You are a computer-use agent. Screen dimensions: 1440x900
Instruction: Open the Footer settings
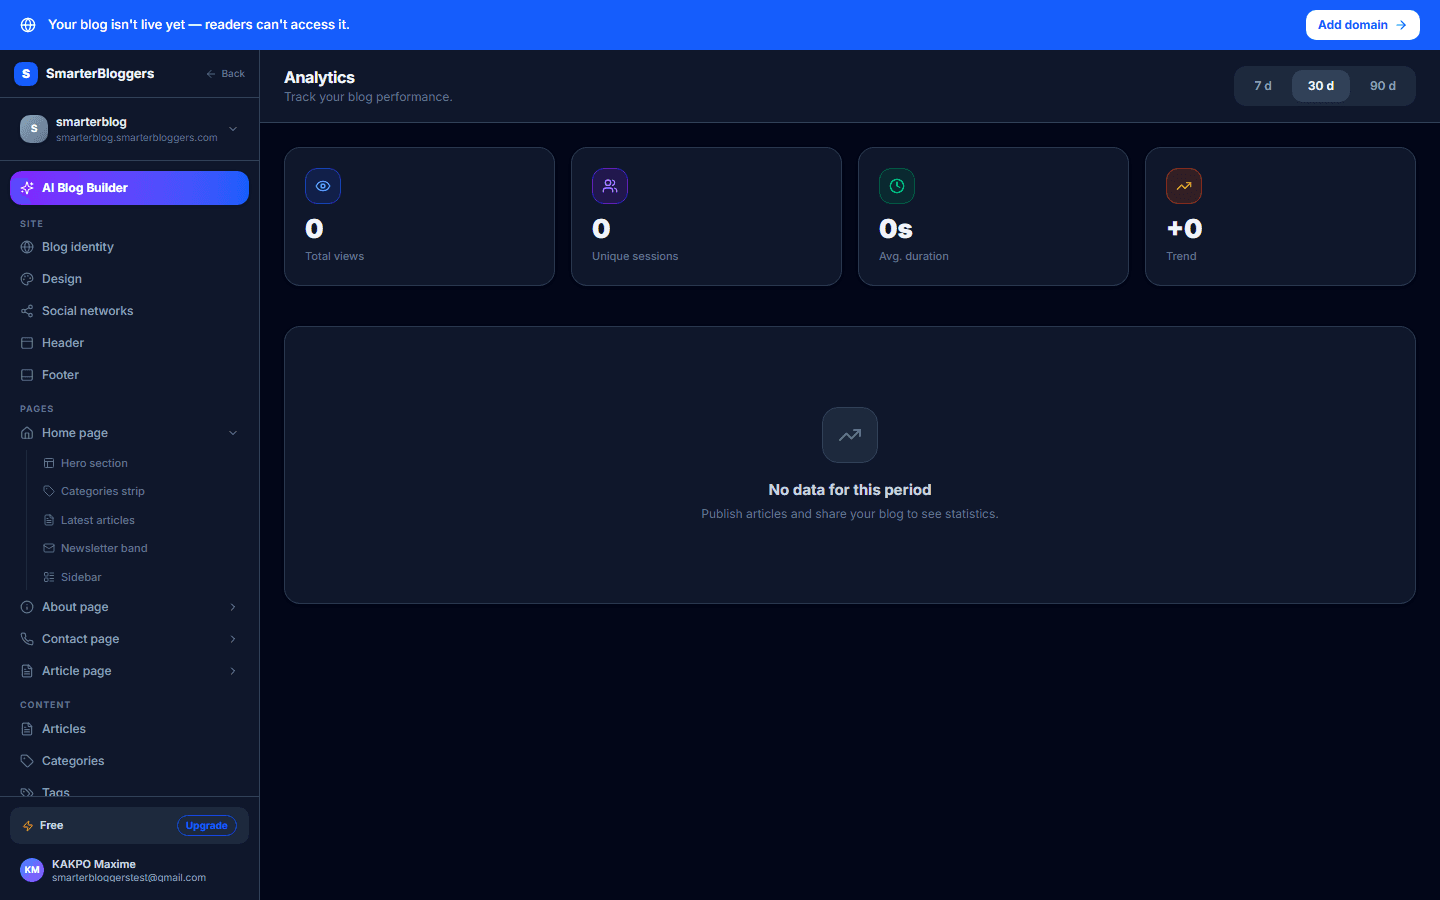click(129, 375)
